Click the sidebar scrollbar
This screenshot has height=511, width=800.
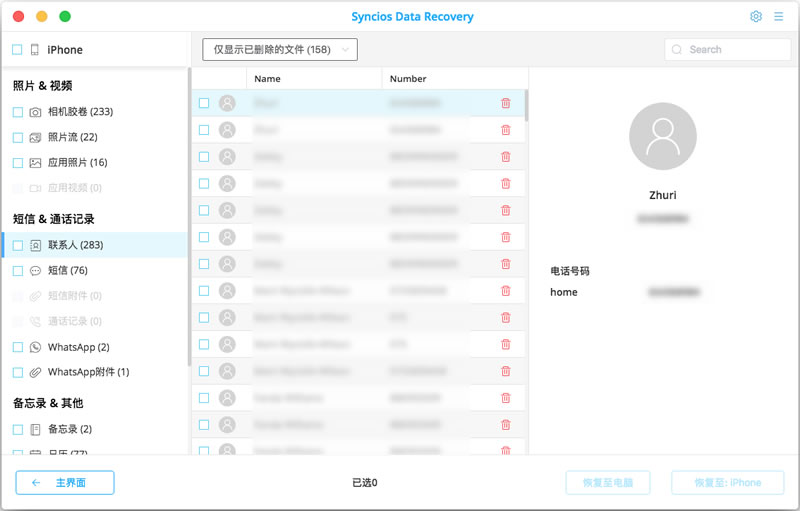pos(189,217)
